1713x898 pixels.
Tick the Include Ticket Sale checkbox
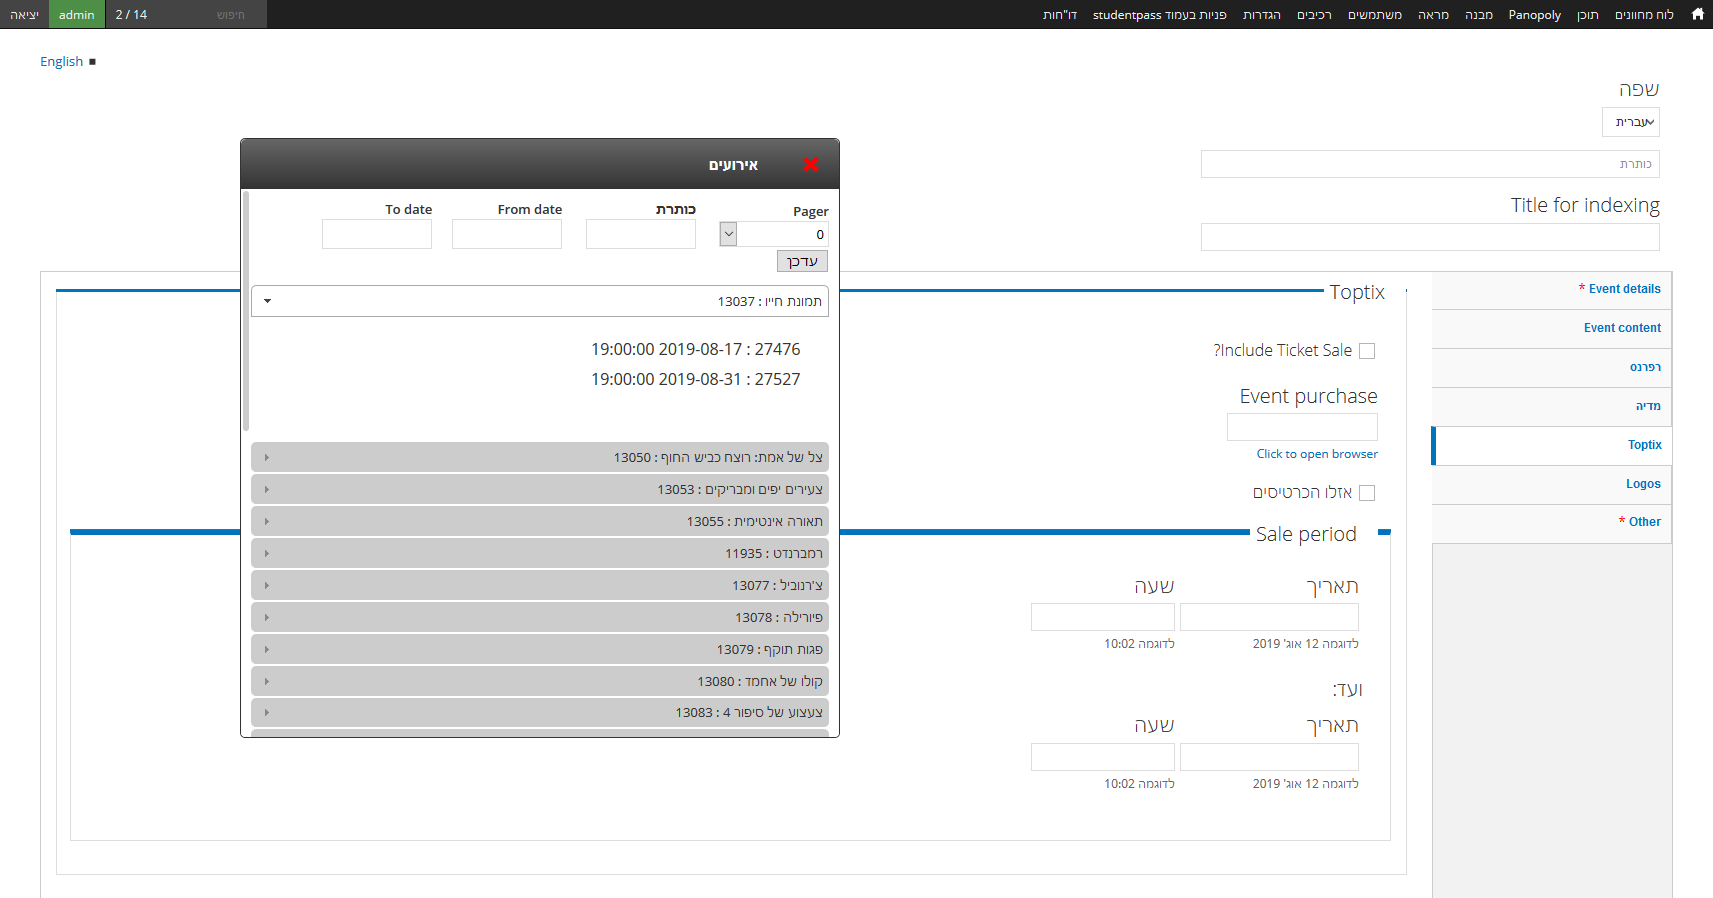click(1367, 351)
